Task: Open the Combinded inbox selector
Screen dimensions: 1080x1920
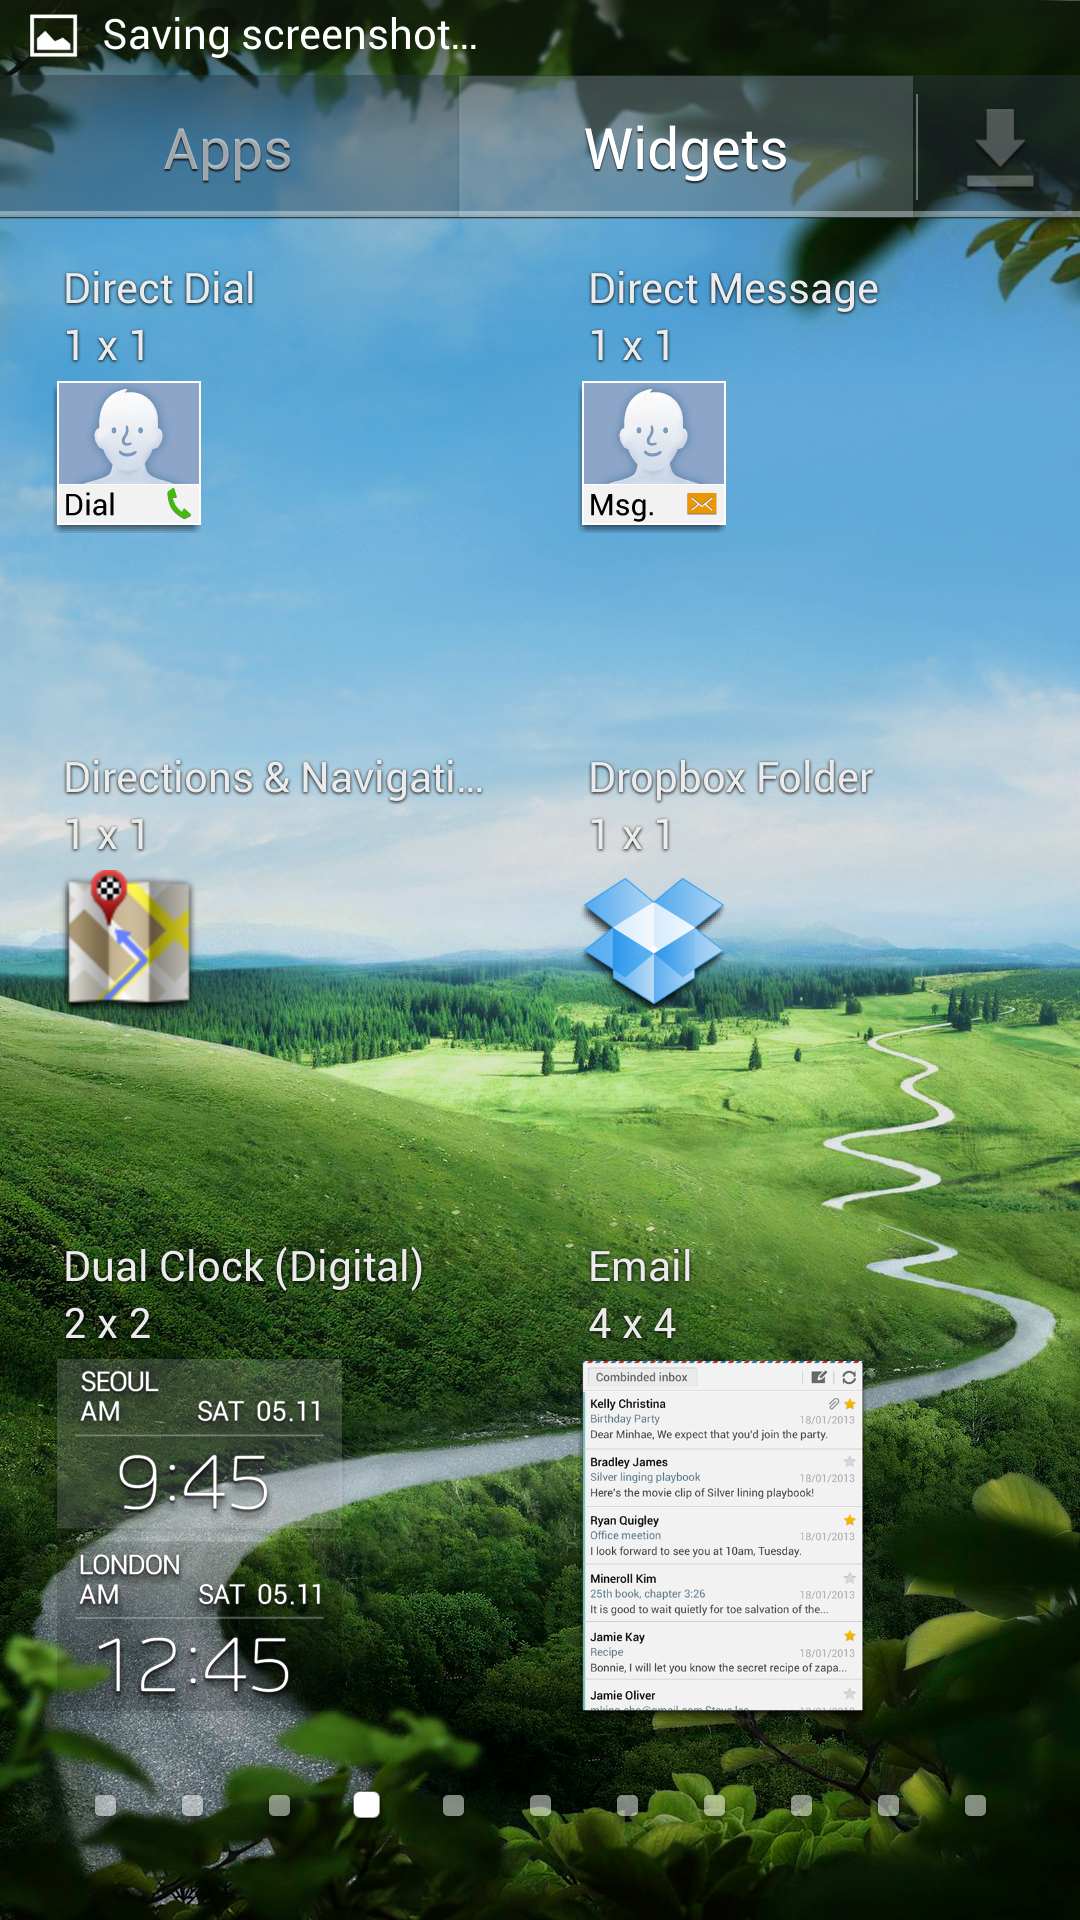Action: [641, 1377]
